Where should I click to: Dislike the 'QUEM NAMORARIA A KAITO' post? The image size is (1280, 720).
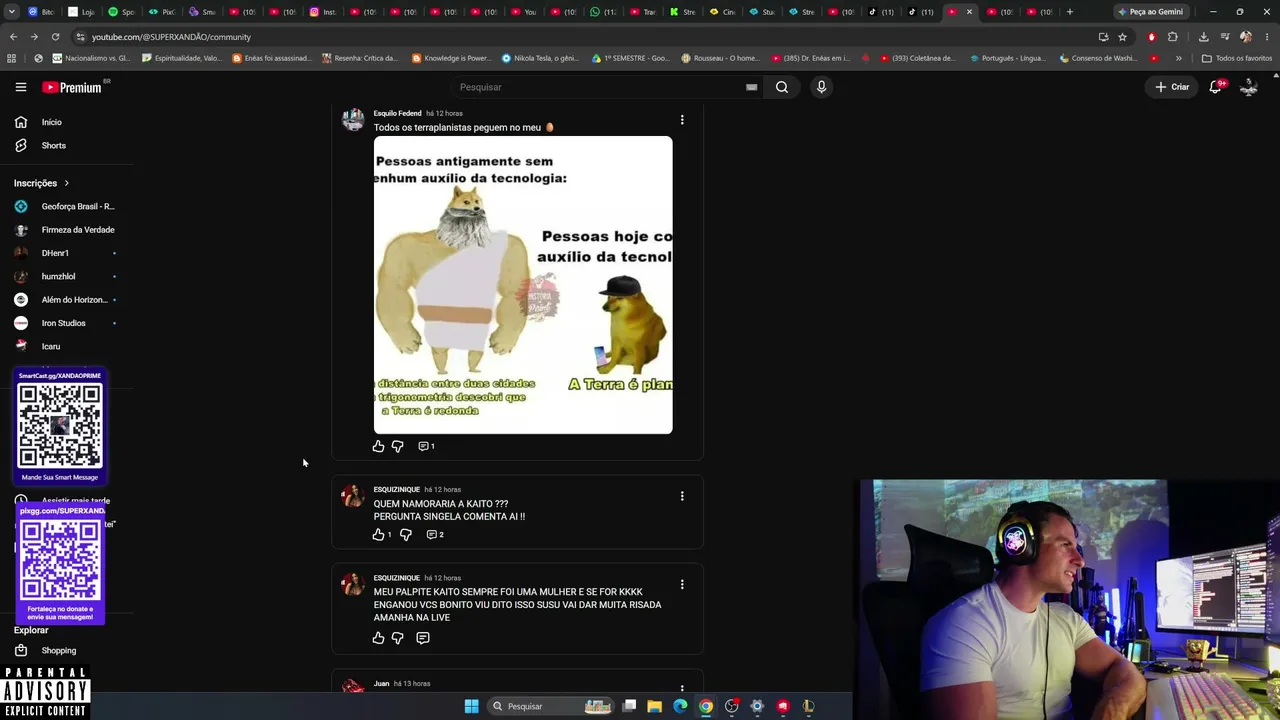(x=405, y=534)
